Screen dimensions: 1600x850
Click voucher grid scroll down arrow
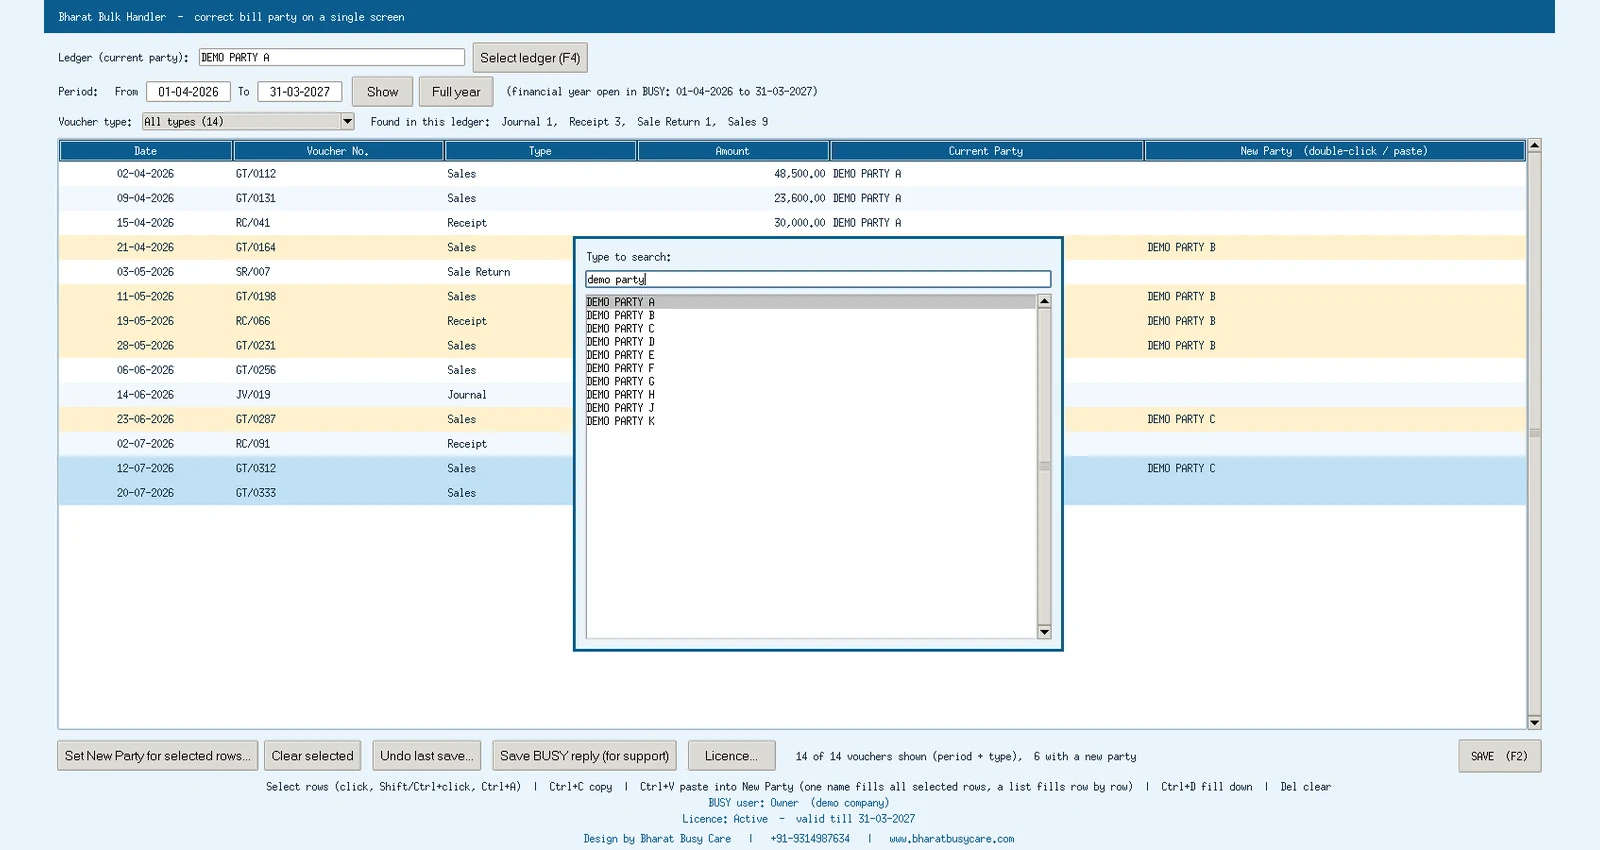pyautogui.click(x=1534, y=722)
